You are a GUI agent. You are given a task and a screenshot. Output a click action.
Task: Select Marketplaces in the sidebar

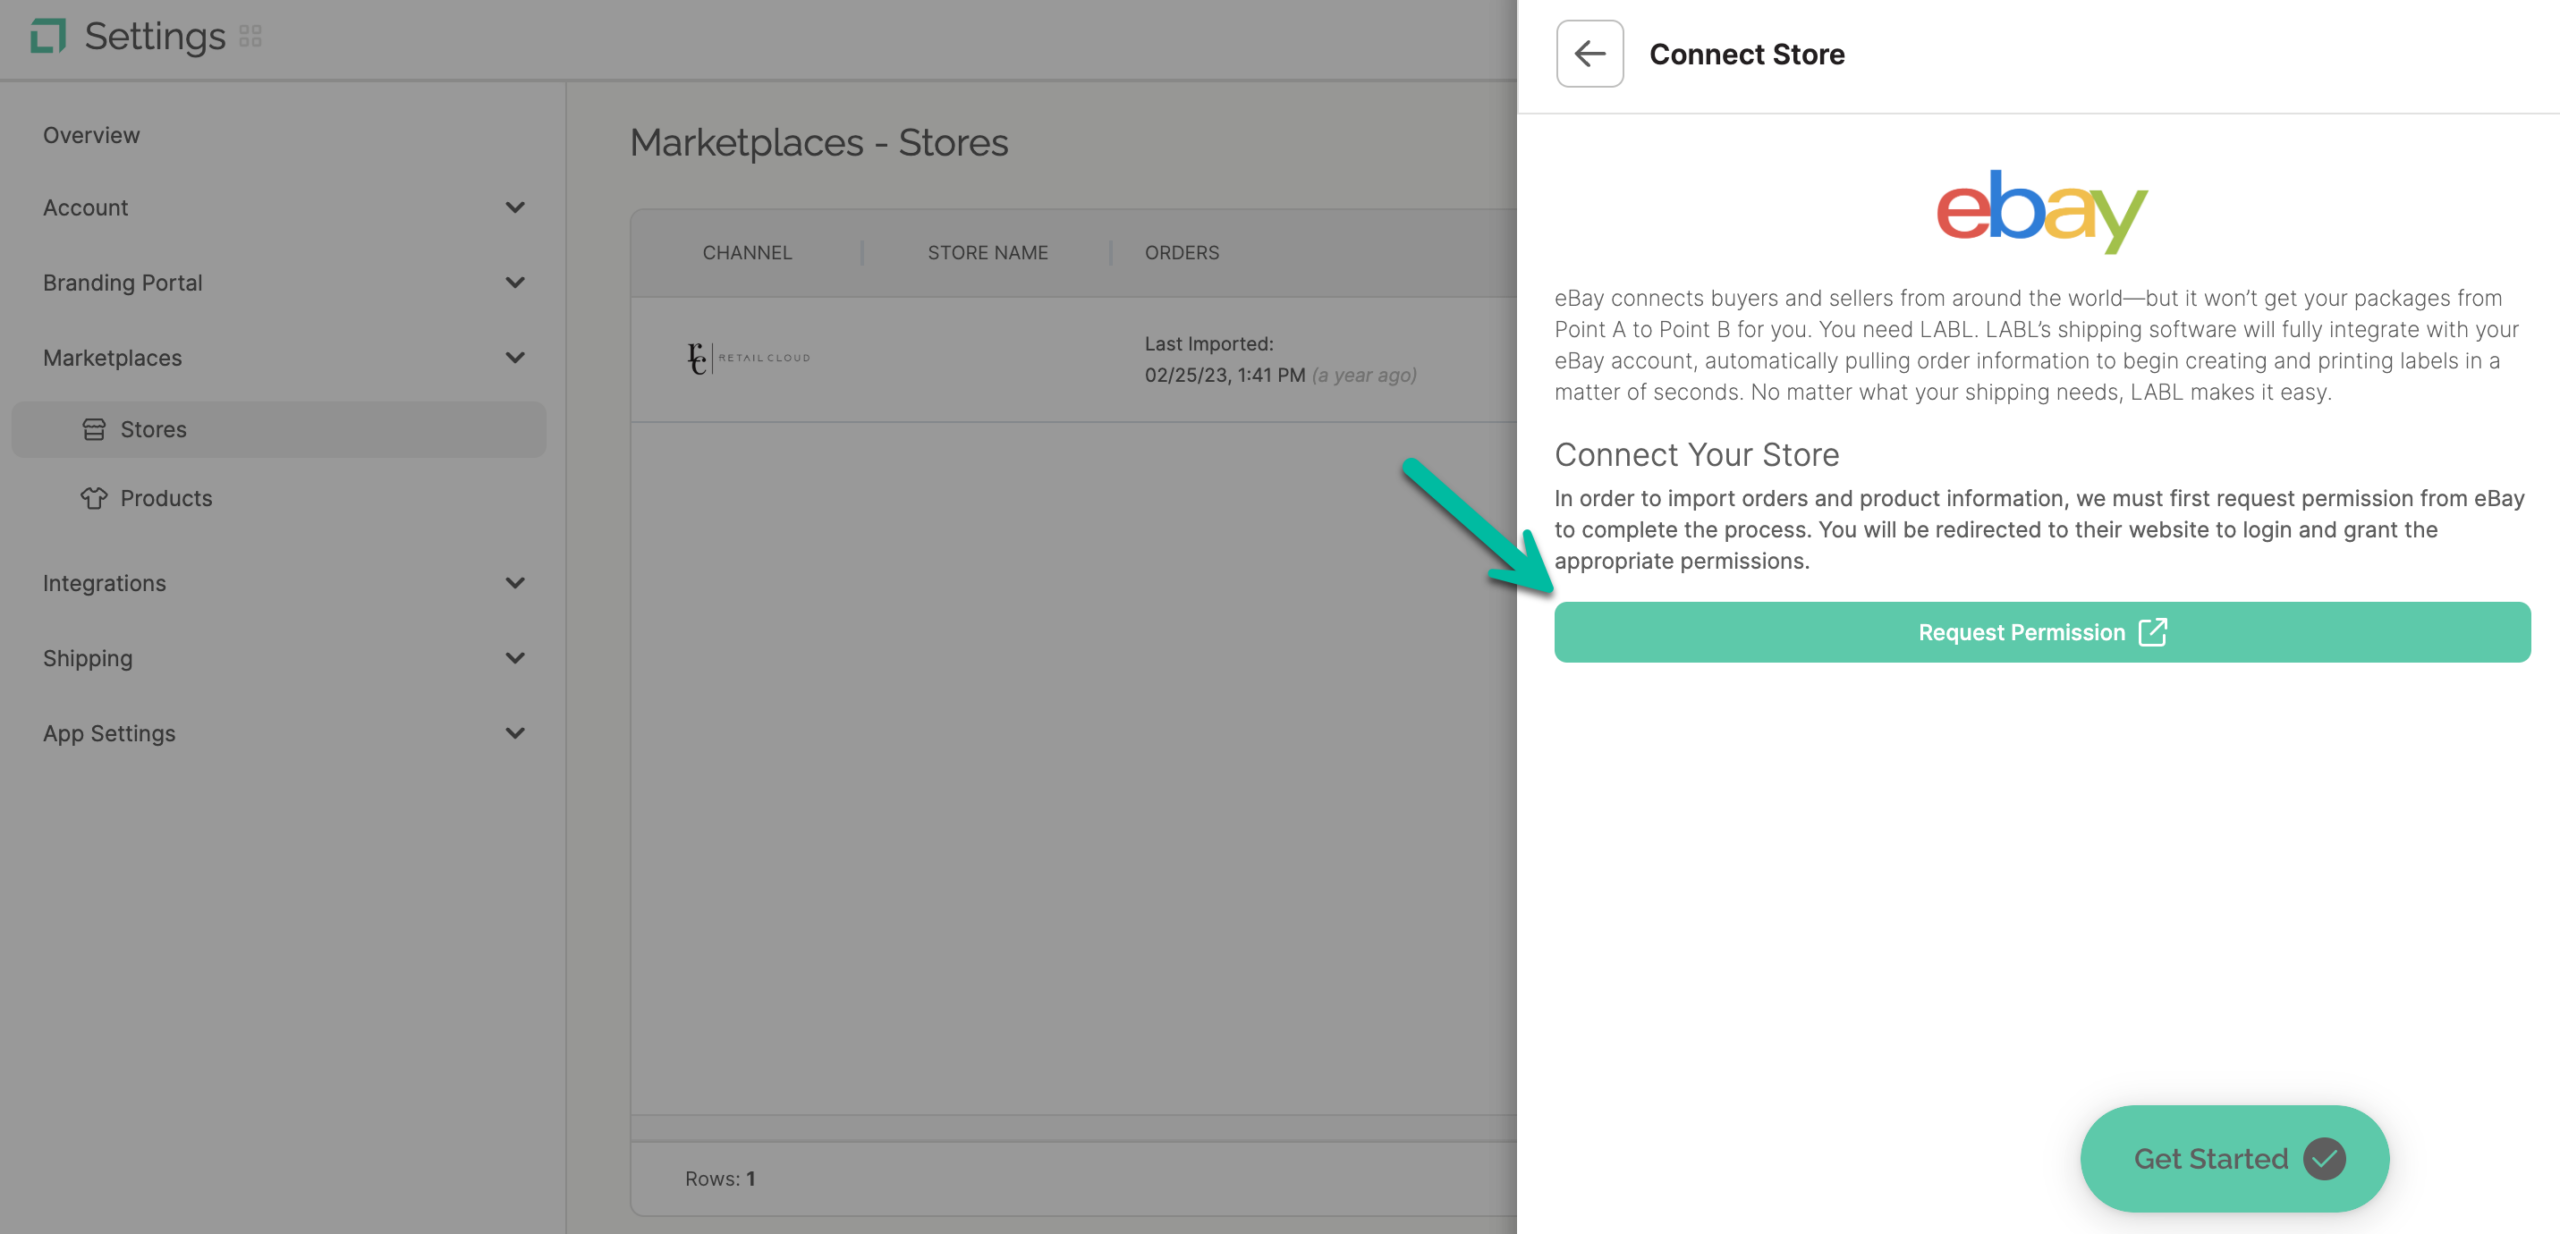112,358
